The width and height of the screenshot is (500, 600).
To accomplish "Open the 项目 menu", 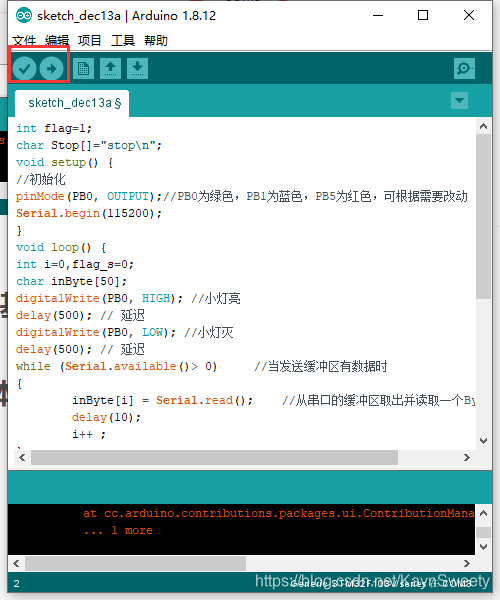I will pyautogui.click(x=90, y=40).
